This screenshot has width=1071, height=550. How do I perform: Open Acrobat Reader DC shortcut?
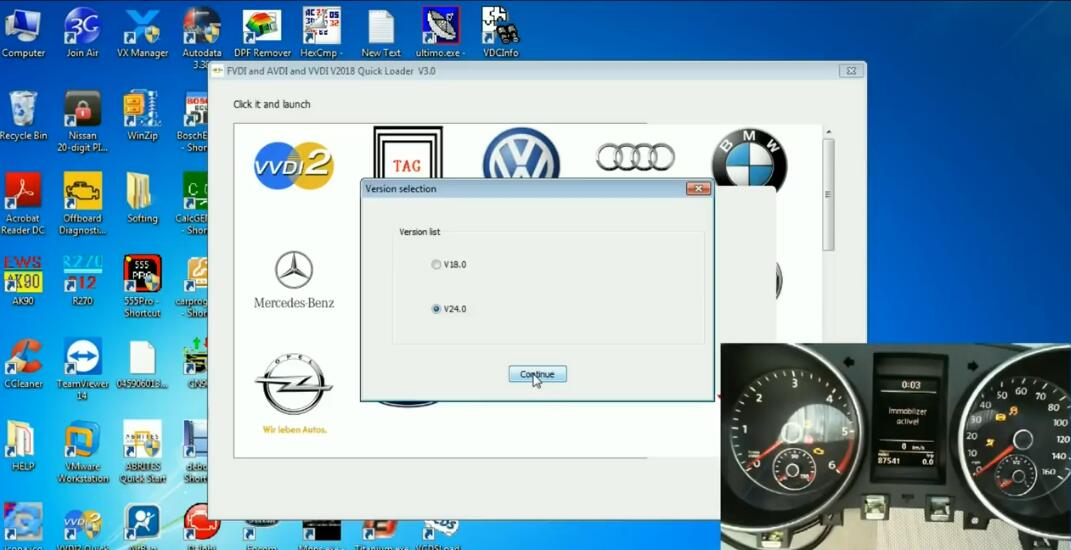pyautogui.click(x=23, y=203)
